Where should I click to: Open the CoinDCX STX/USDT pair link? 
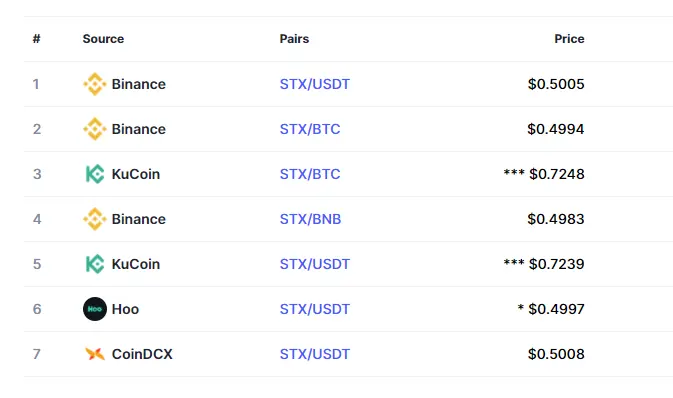tap(315, 354)
